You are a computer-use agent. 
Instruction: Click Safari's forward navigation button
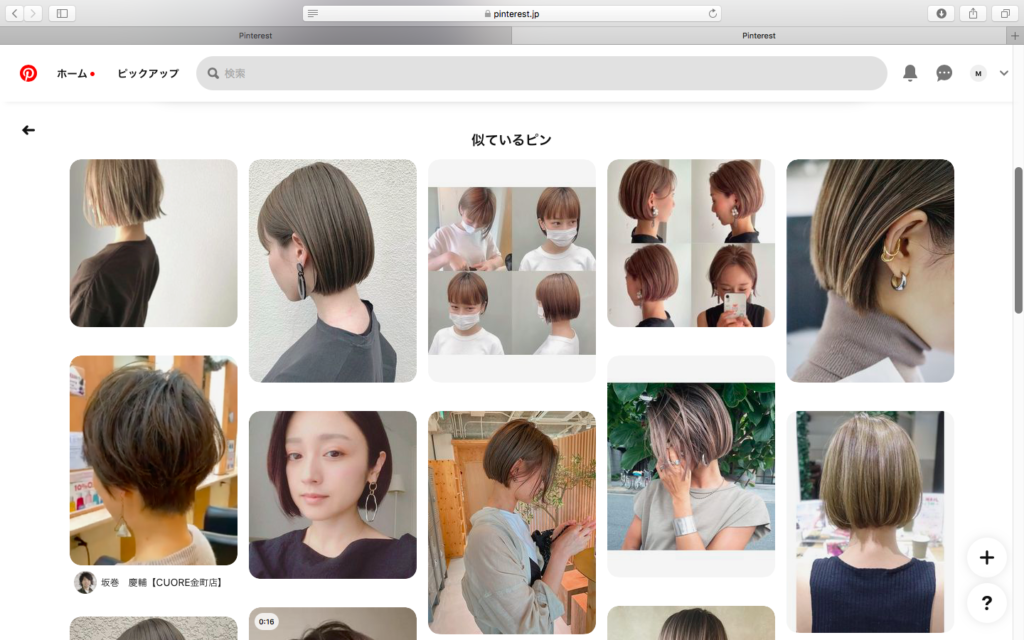point(33,13)
